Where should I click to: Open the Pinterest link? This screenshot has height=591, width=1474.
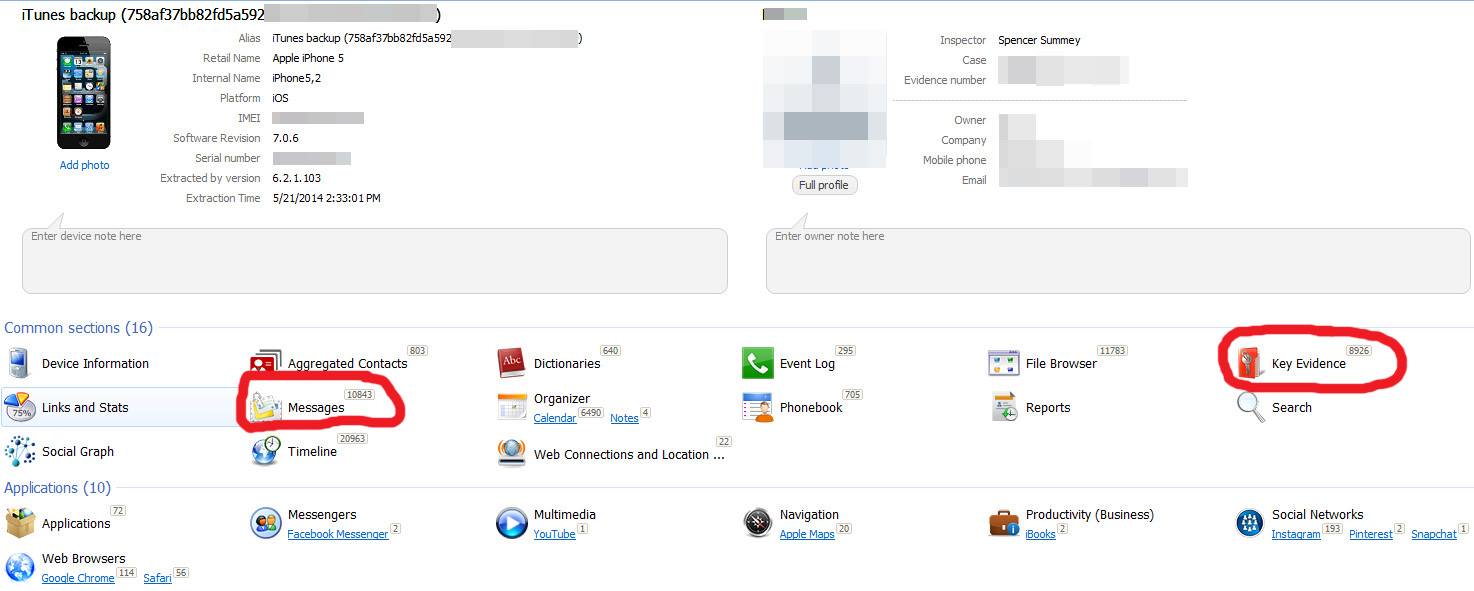click(1371, 534)
